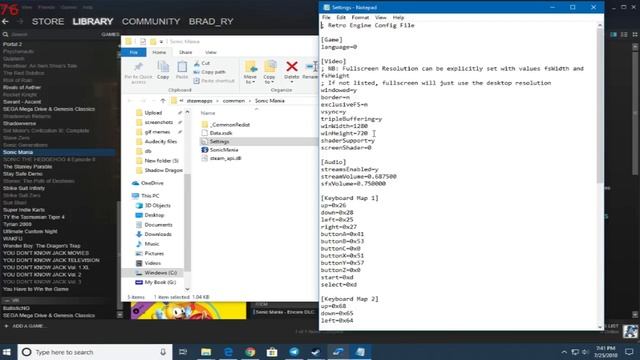Open the Action Center notification icon
This screenshot has height=360, width=640.
point(629,352)
